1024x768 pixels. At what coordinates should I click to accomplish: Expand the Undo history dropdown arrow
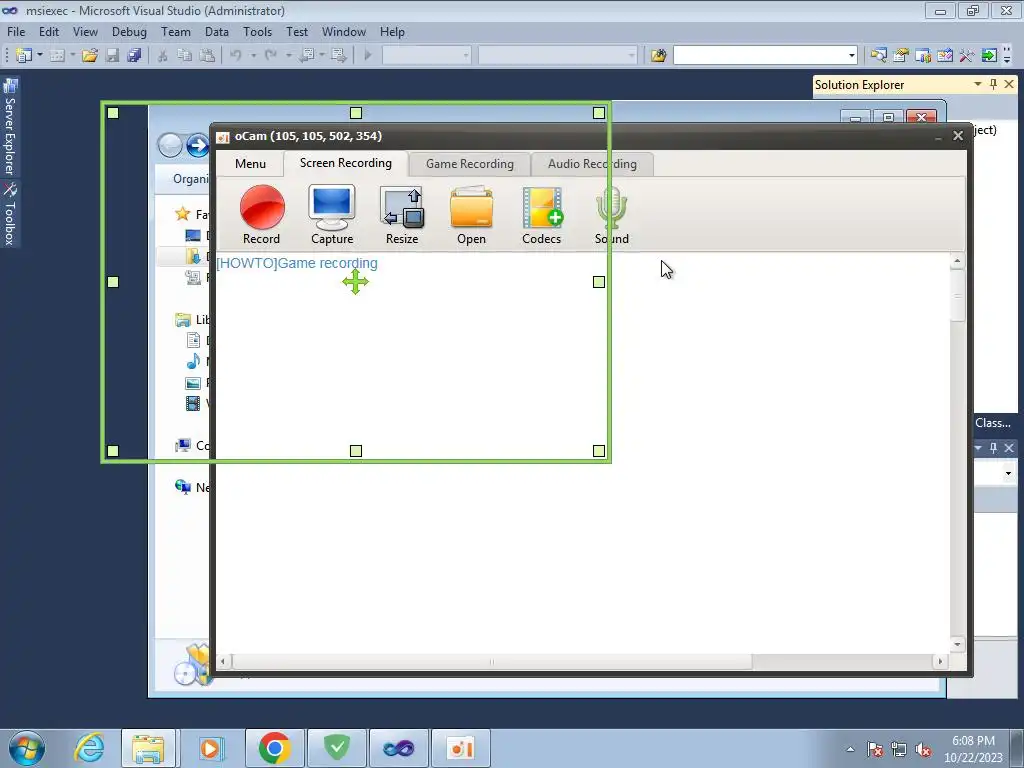coord(253,56)
